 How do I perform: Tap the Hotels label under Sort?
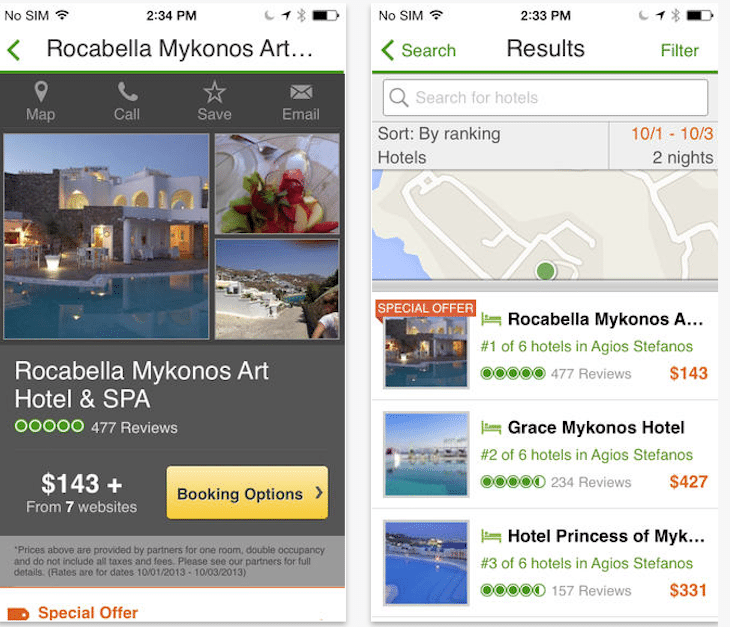coord(402,157)
